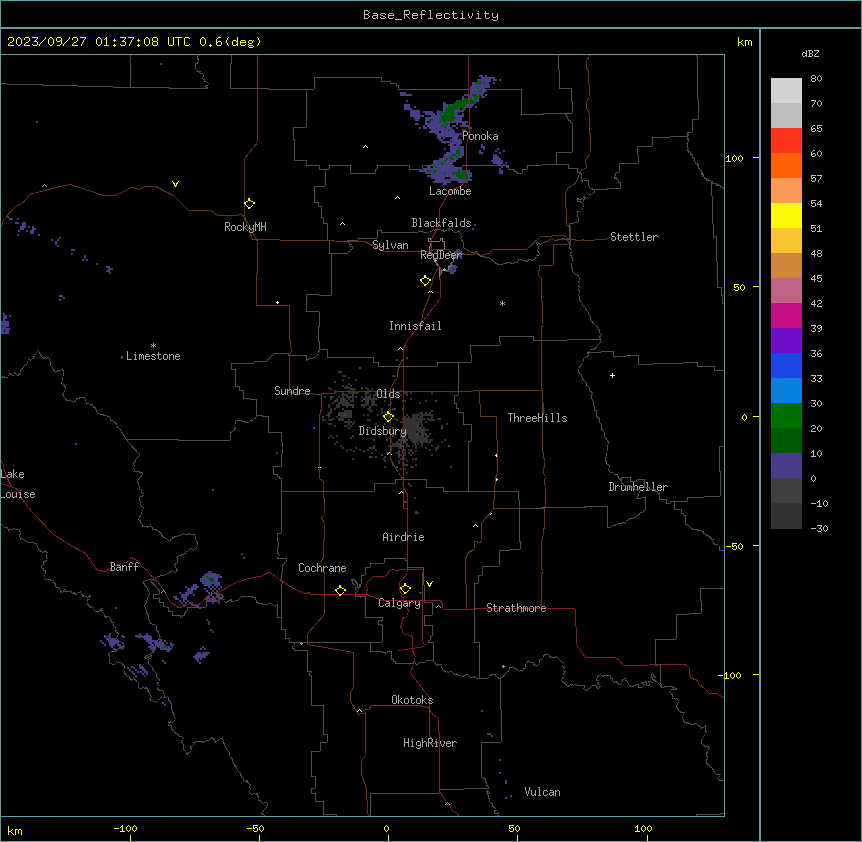Click the topmost light gray legend swatch

coord(786,91)
